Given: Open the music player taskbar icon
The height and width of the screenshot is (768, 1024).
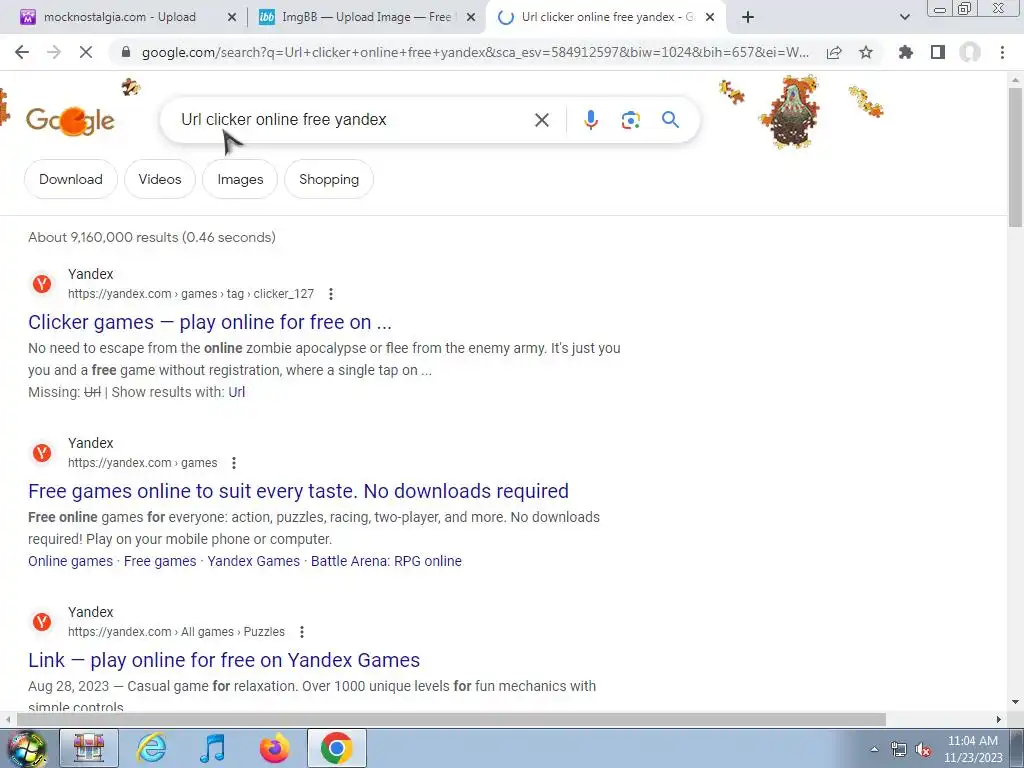Looking at the screenshot, I should (x=212, y=748).
